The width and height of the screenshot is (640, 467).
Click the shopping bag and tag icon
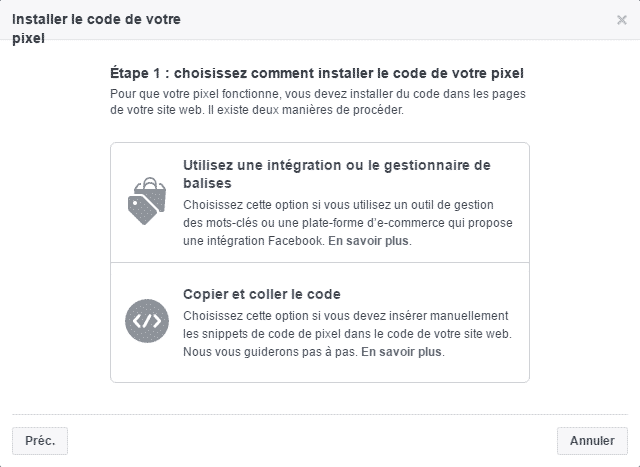point(146,201)
